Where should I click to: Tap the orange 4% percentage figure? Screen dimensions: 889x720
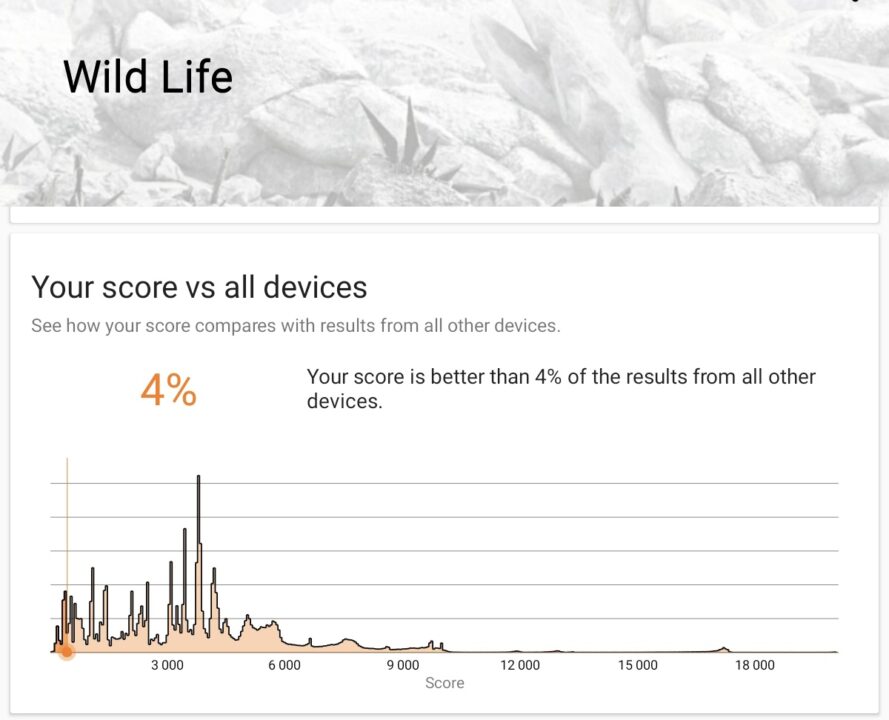coord(168,390)
